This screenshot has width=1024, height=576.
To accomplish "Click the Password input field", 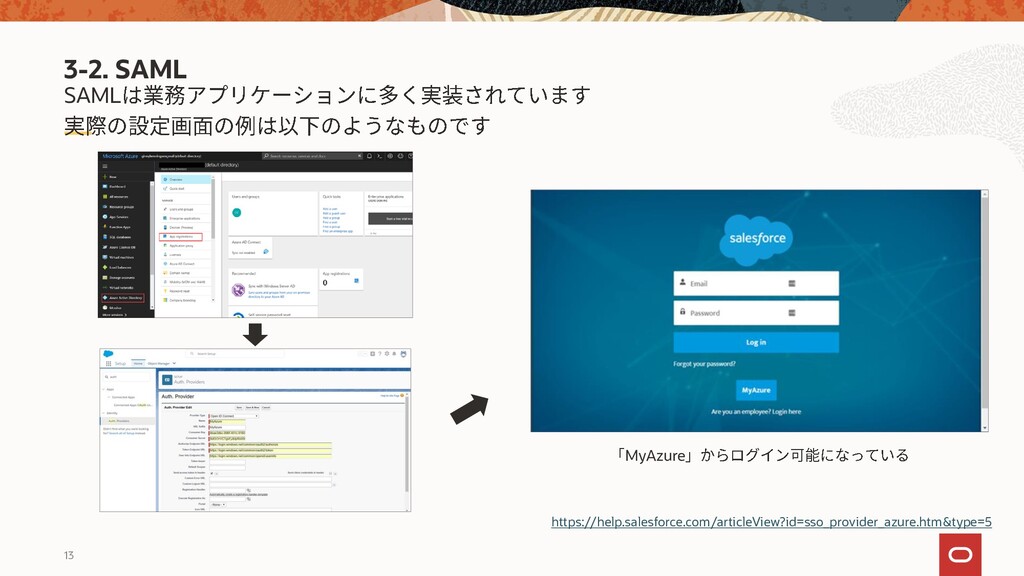I will click(x=756, y=313).
